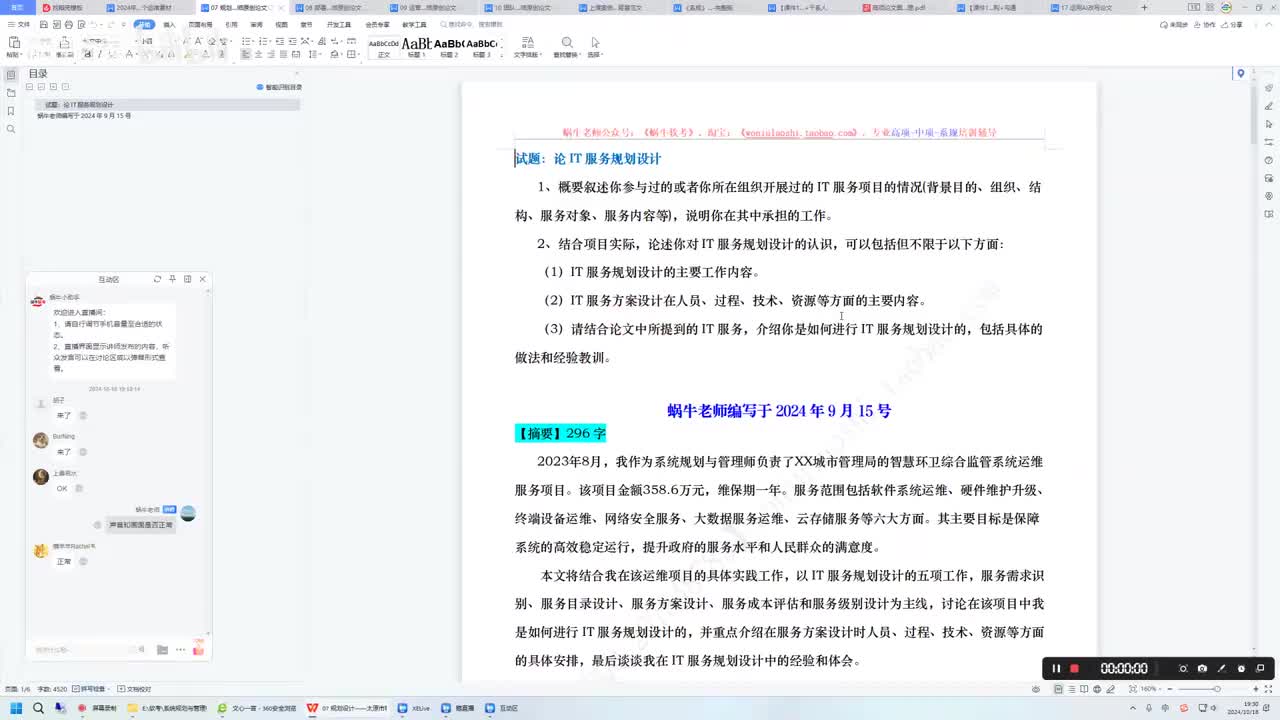Click the search sidebar icon
The width and height of the screenshot is (1280, 720).
(11, 129)
